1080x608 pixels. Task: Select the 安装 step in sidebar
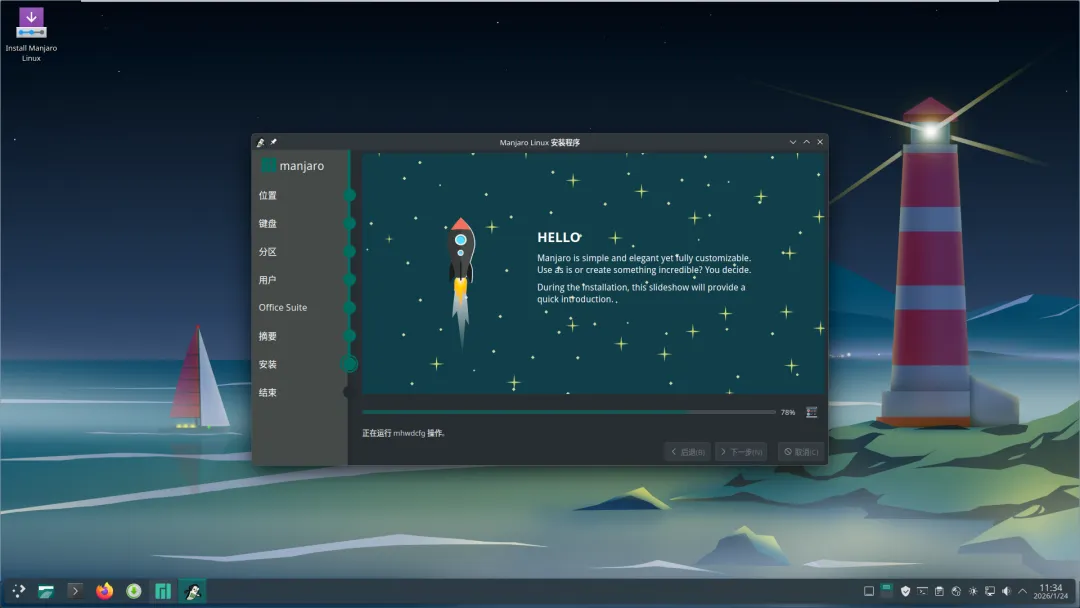click(x=268, y=364)
